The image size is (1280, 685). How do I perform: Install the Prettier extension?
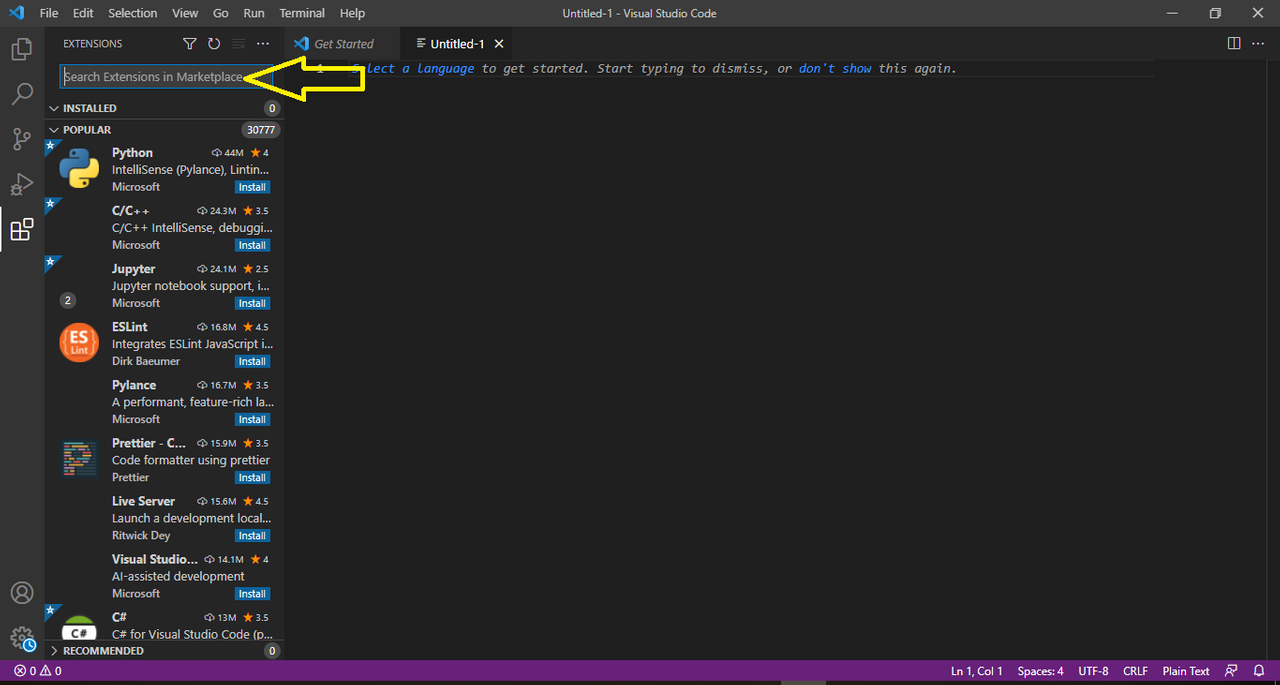[252, 477]
